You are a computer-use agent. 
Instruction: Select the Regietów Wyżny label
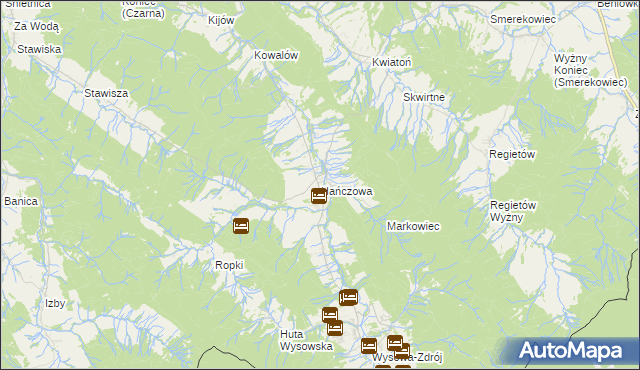(513, 211)
